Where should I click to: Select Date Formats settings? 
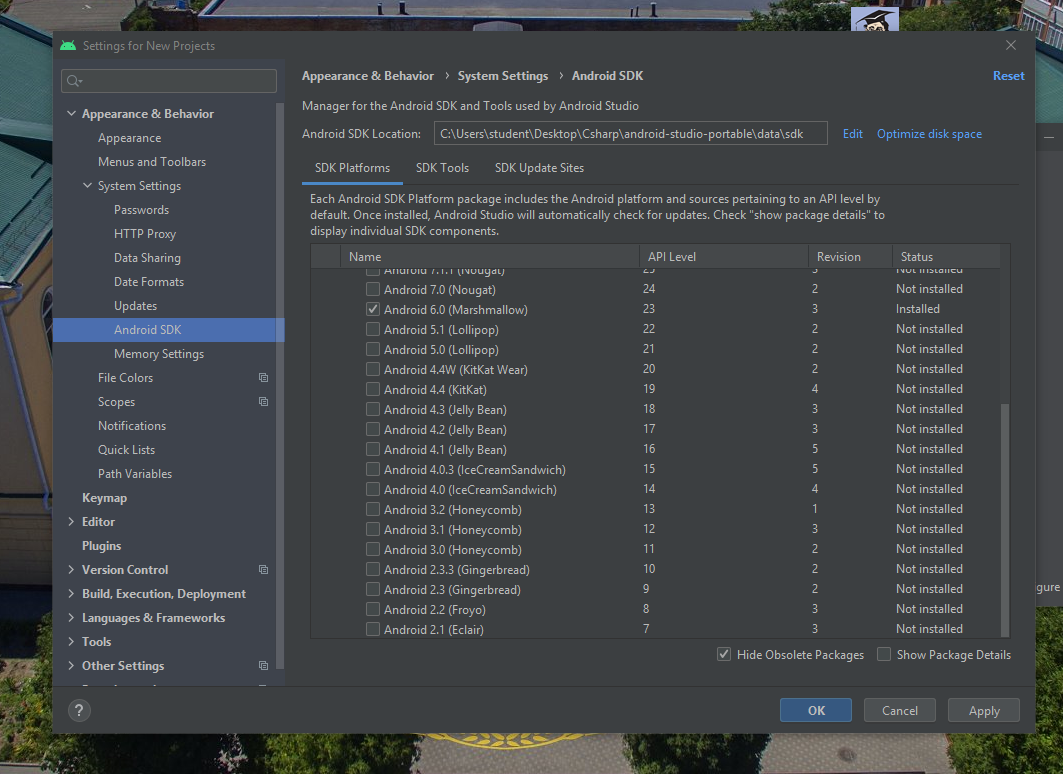pyautogui.click(x=149, y=281)
